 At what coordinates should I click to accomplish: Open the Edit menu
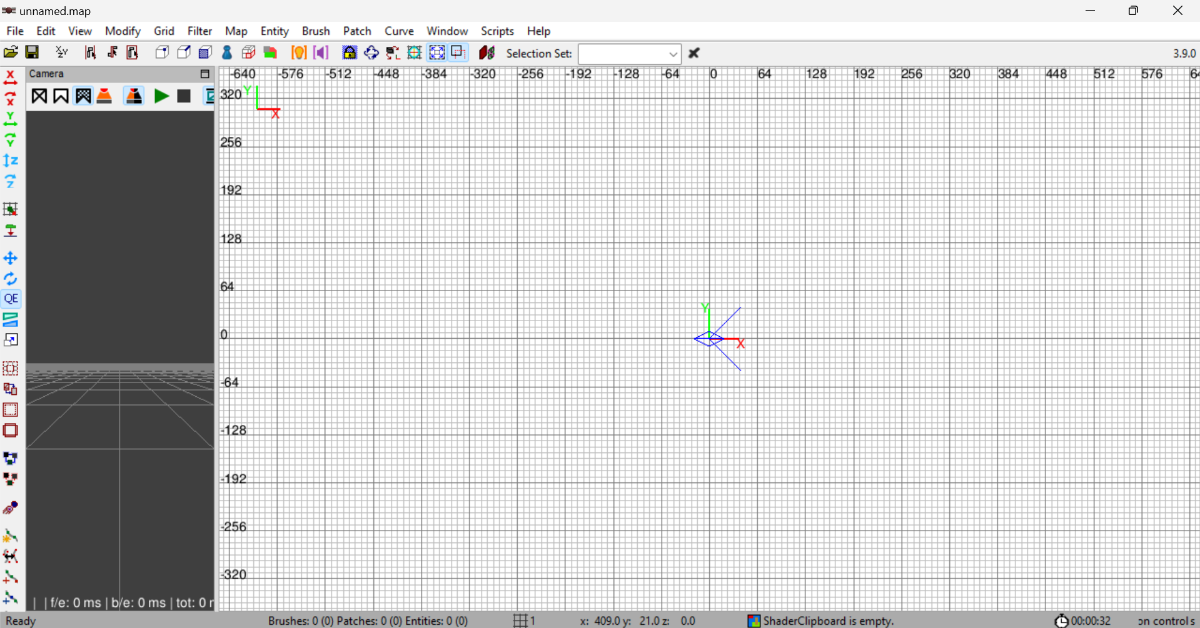(46, 31)
